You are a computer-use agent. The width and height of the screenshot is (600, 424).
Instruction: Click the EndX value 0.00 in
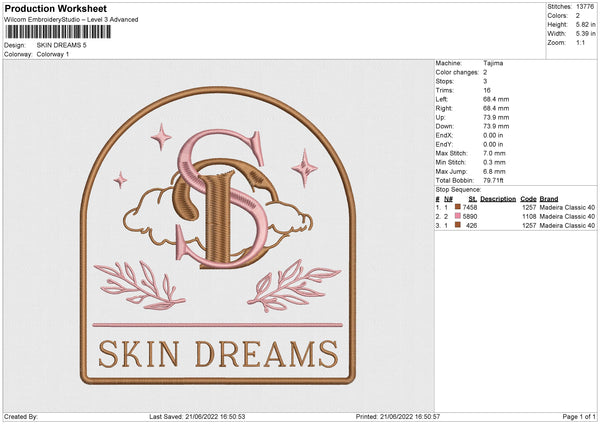493,135
